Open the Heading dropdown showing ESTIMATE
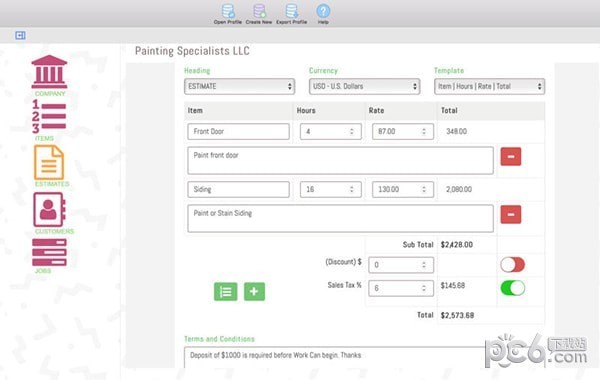This screenshot has height=380, width=600. click(240, 86)
